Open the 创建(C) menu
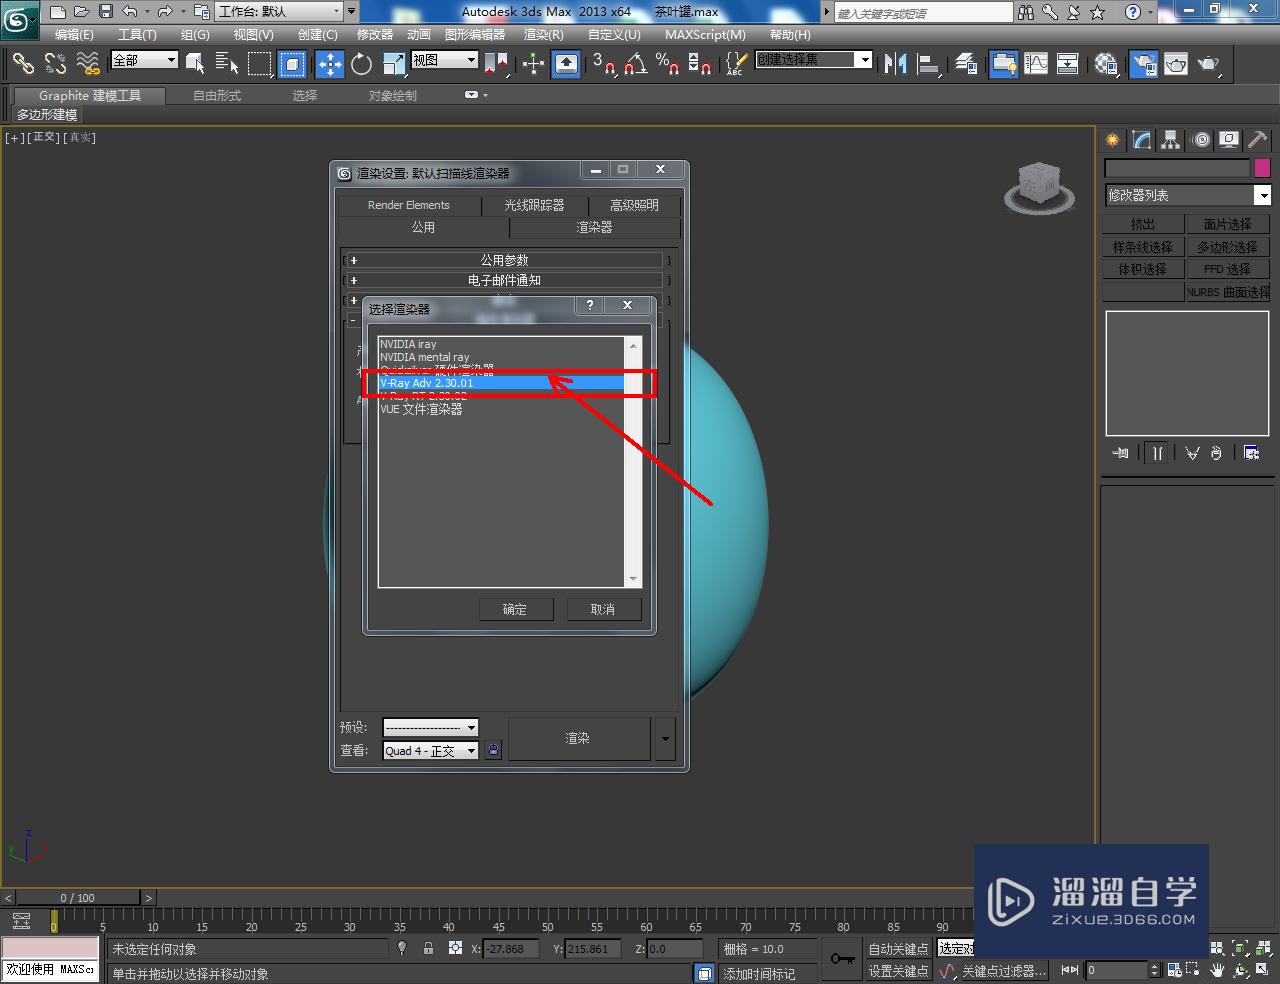The image size is (1280, 984). point(318,34)
